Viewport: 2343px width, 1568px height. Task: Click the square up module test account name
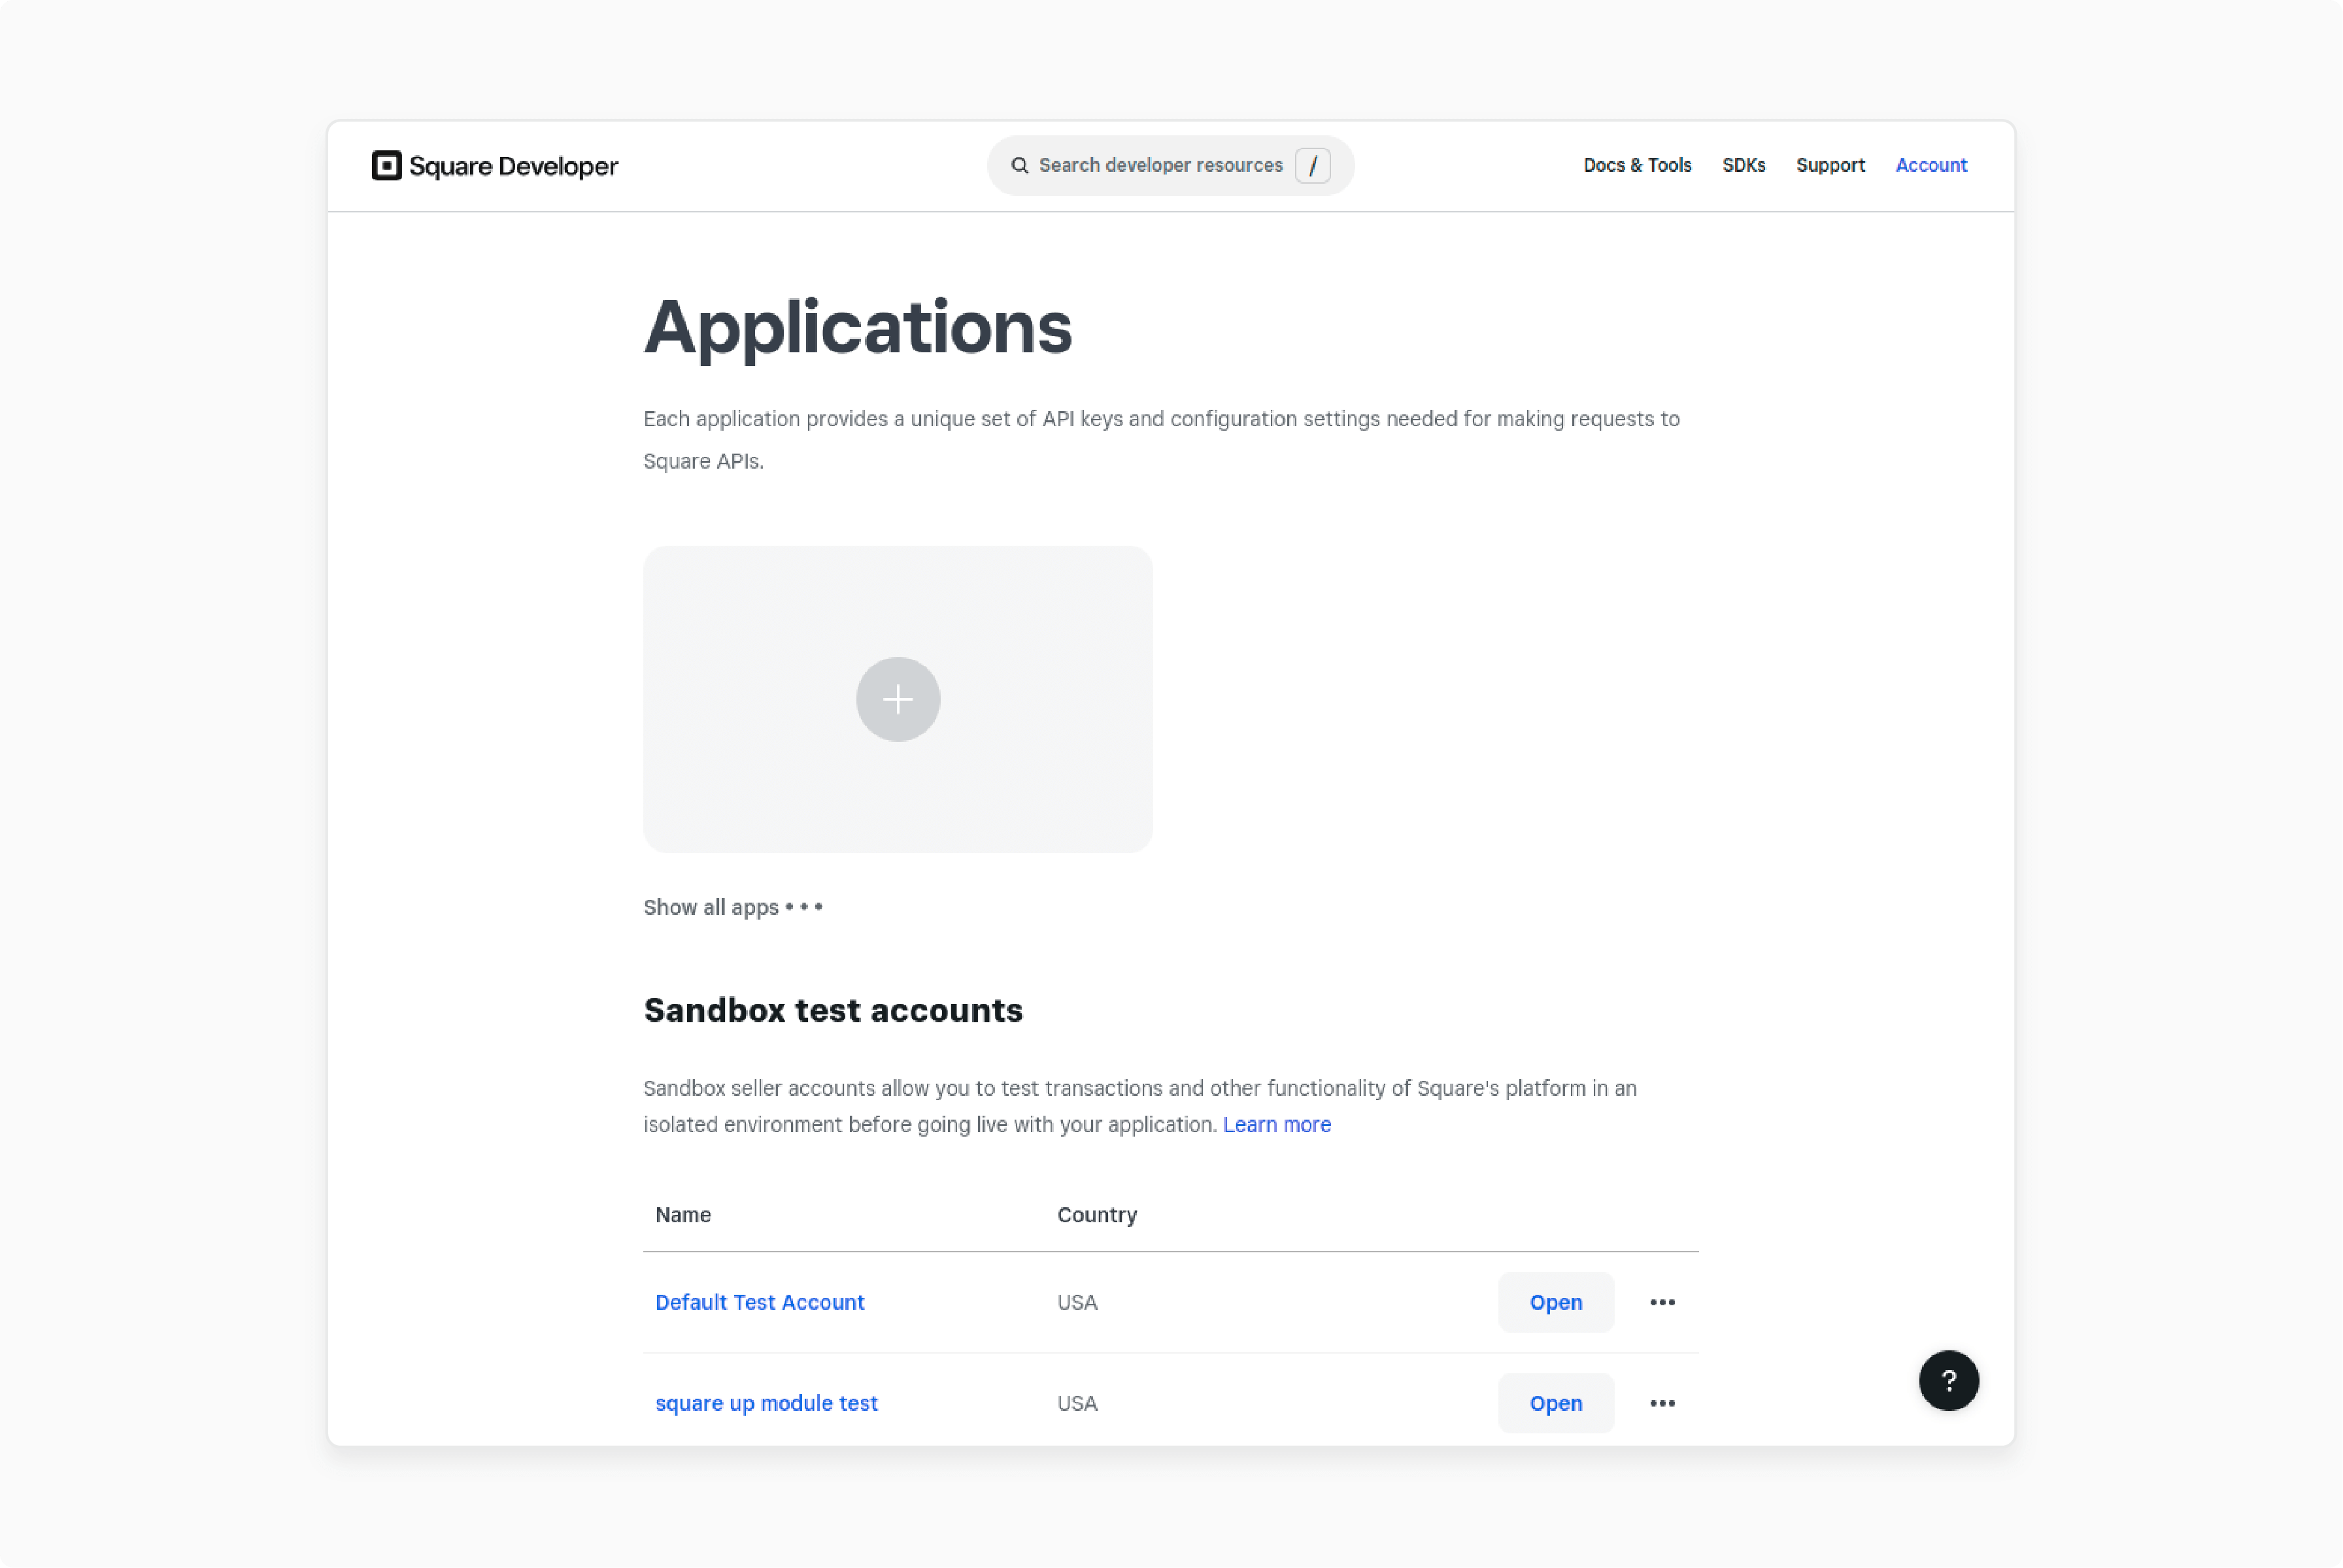click(x=766, y=1402)
